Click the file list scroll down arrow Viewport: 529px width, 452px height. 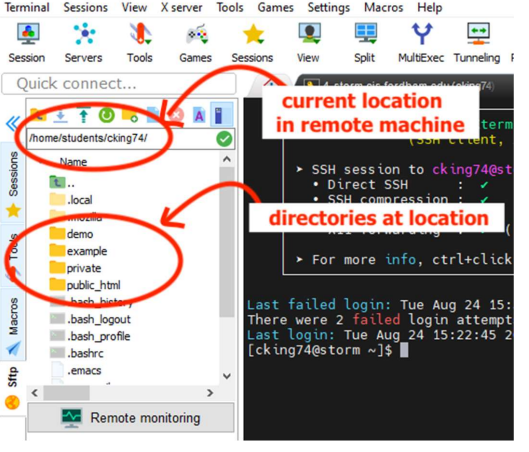(x=227, y=376)
